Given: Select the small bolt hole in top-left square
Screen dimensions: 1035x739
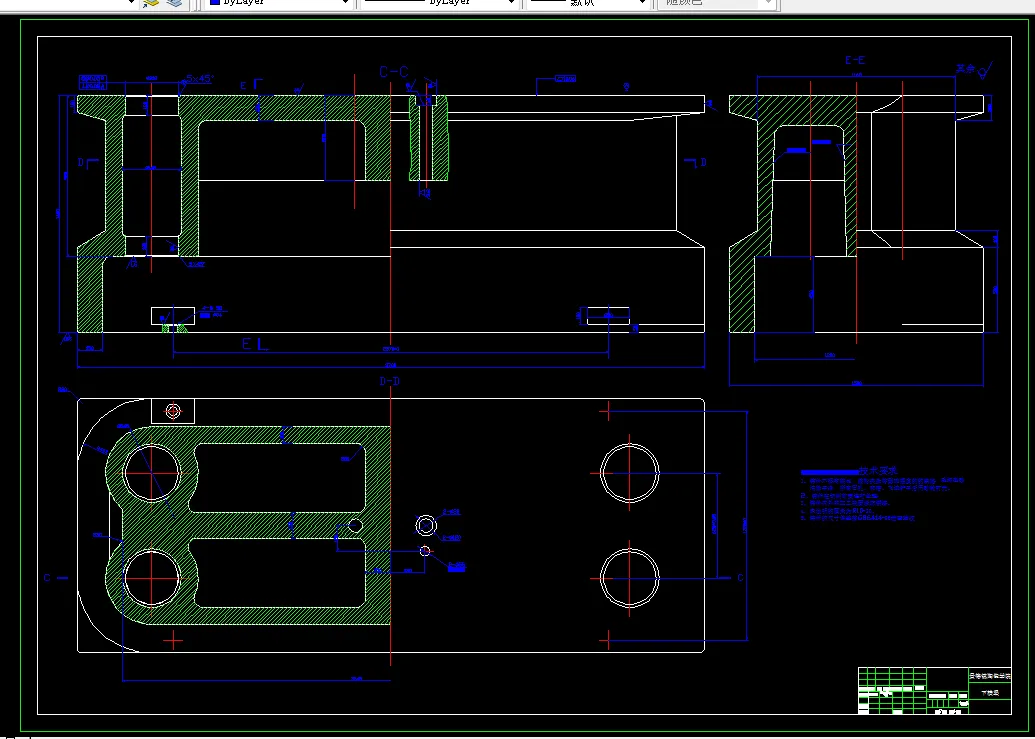Looking at the screenshot, I should (x=174, y=411).
